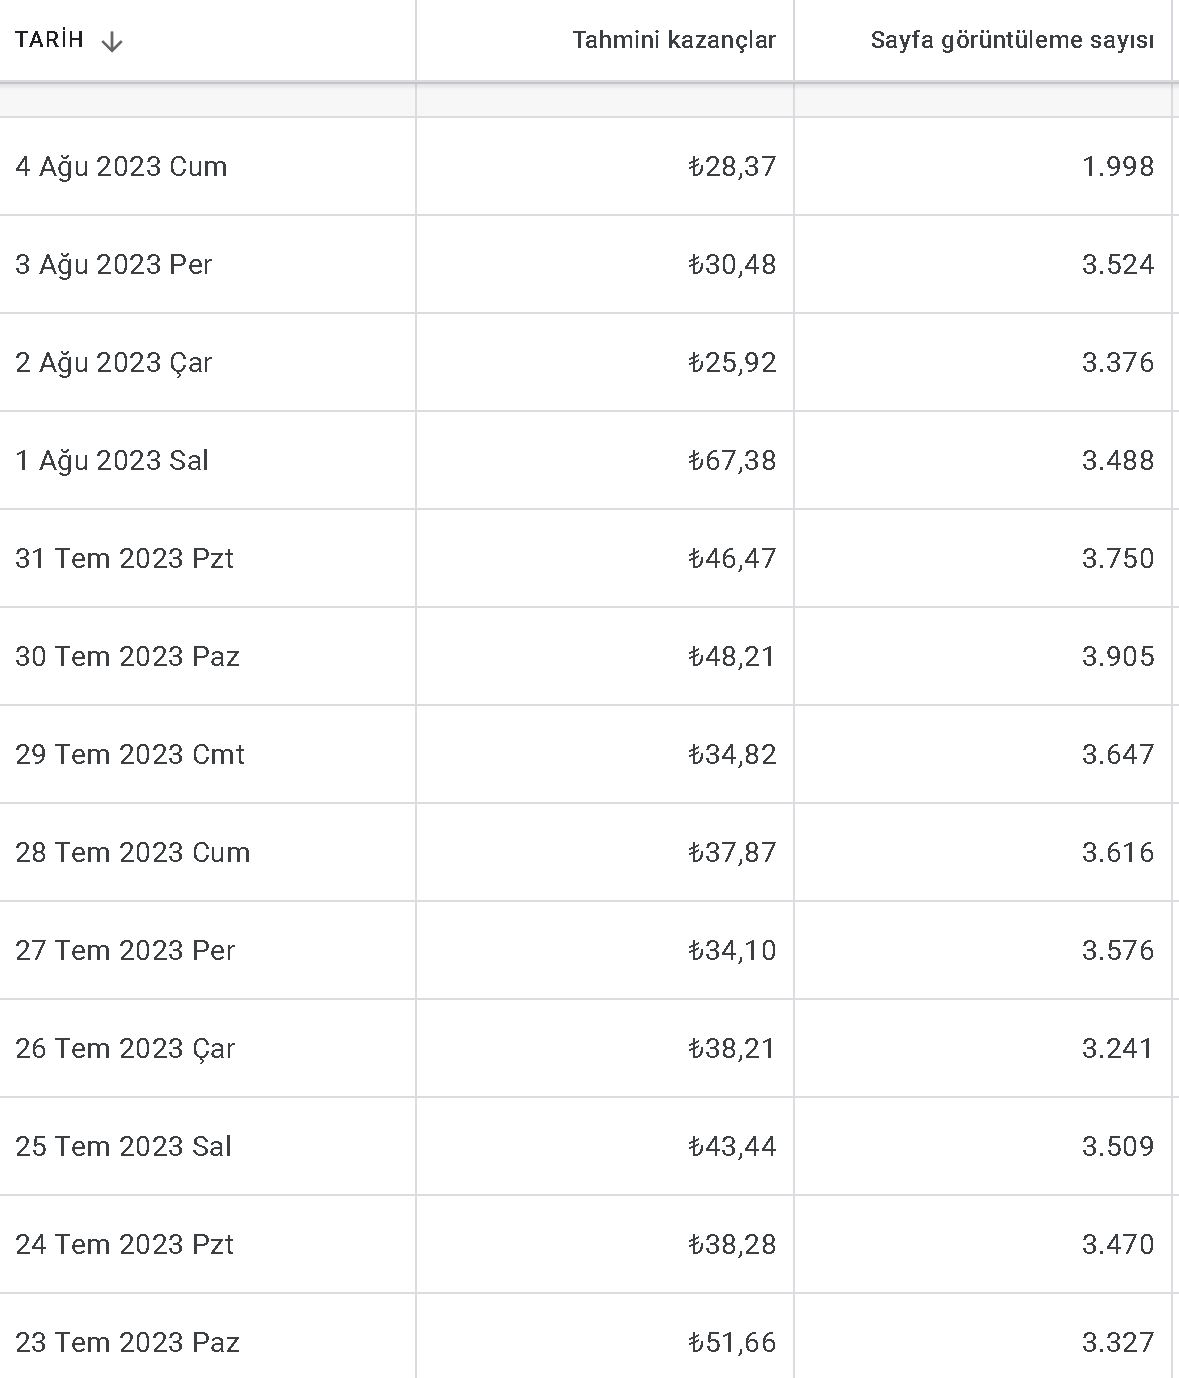
Task: Select the 25 Tem 2023 Sal date
Action: pyautogui.click(x=124, y=1146)
